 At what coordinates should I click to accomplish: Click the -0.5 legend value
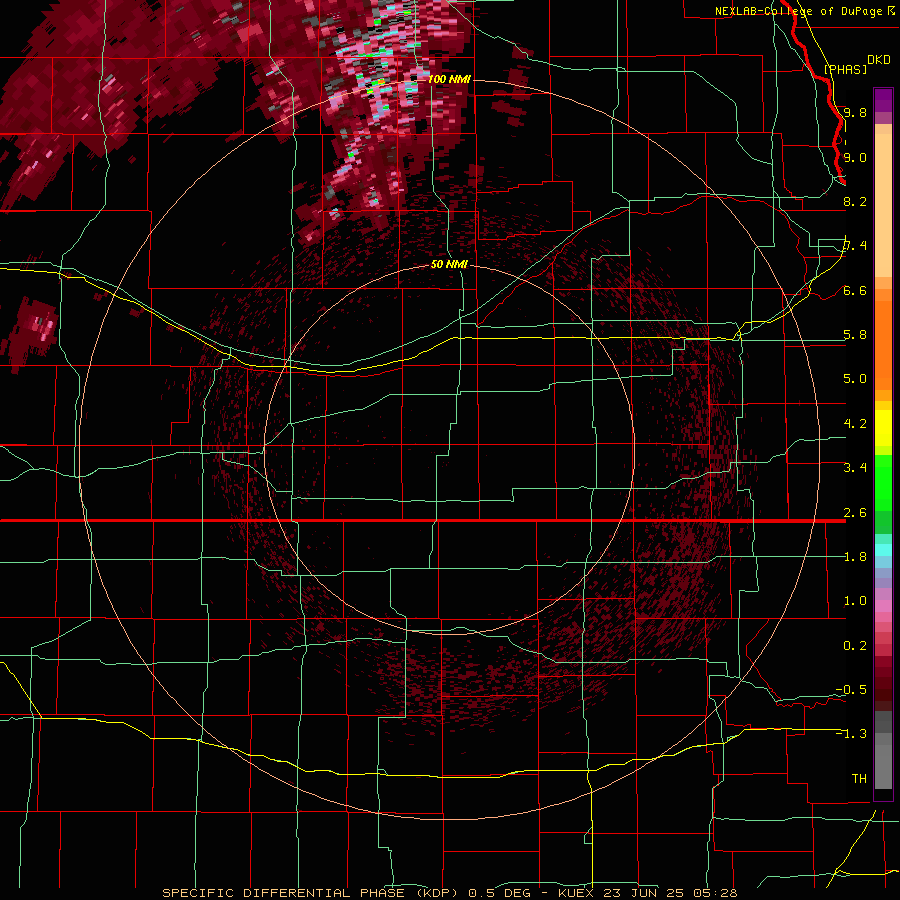coord(851,689)
